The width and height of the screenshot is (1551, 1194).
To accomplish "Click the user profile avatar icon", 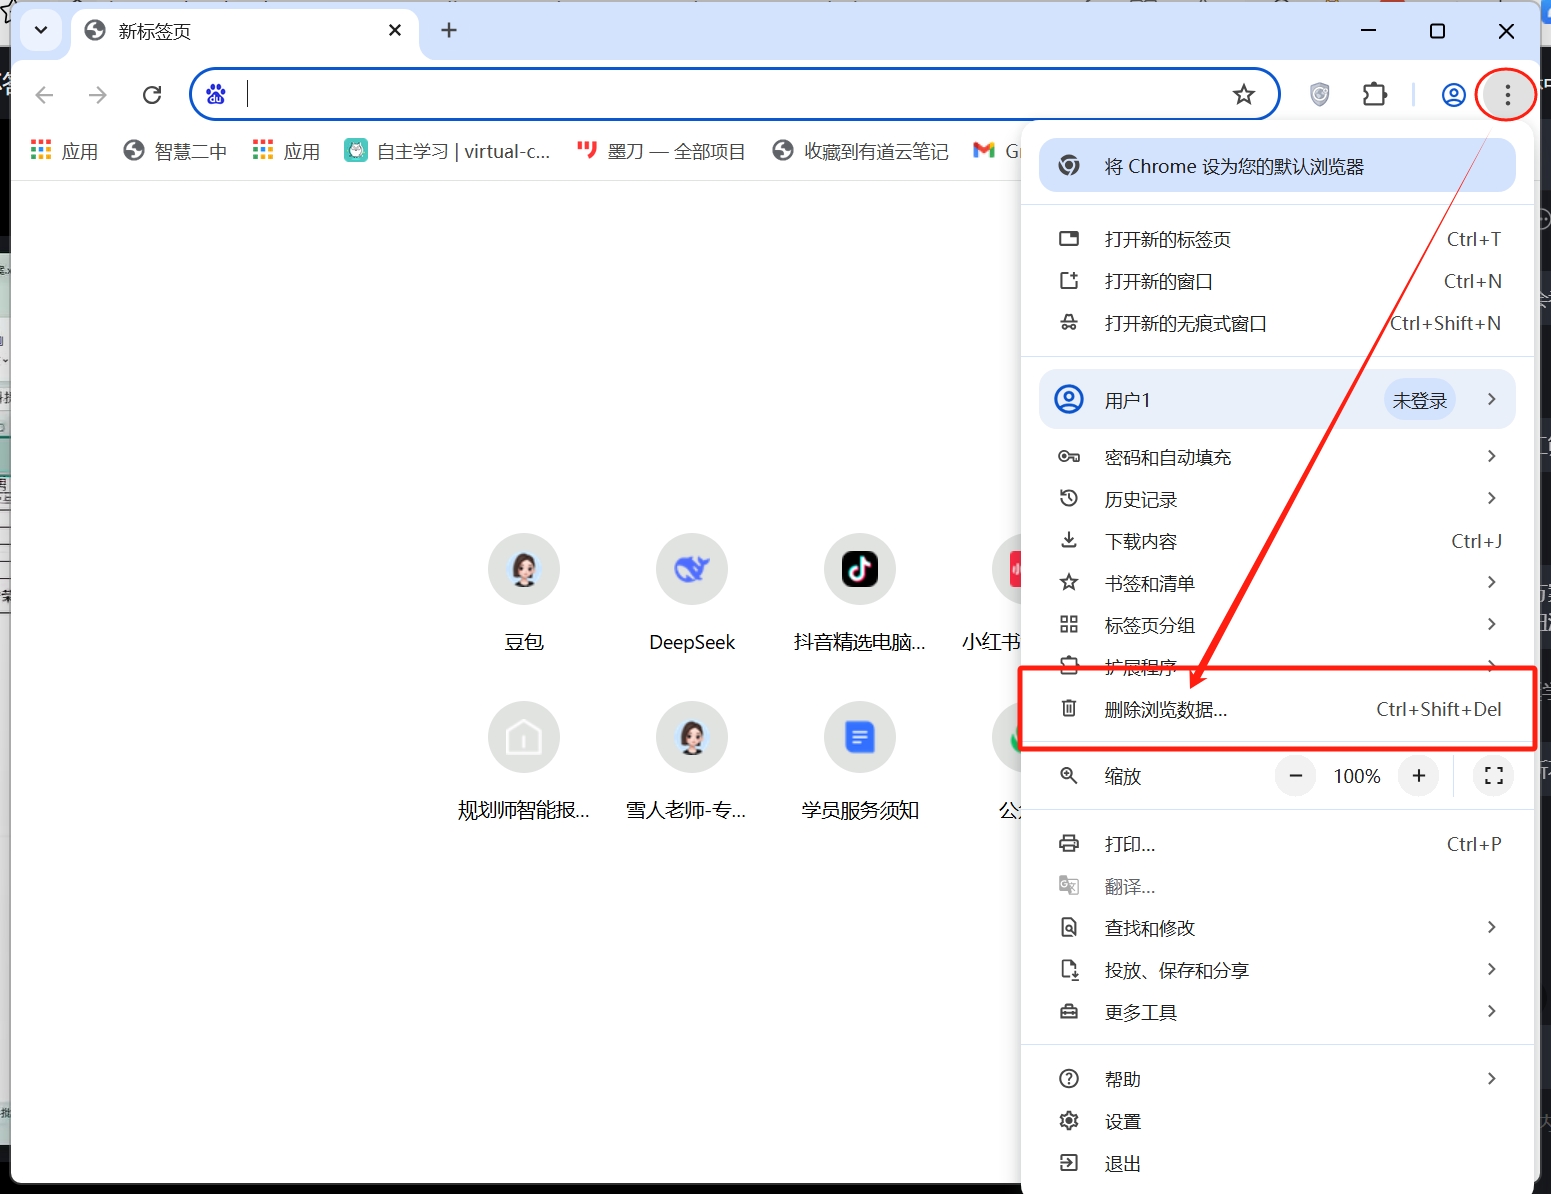I will [x=1453, y=94].
